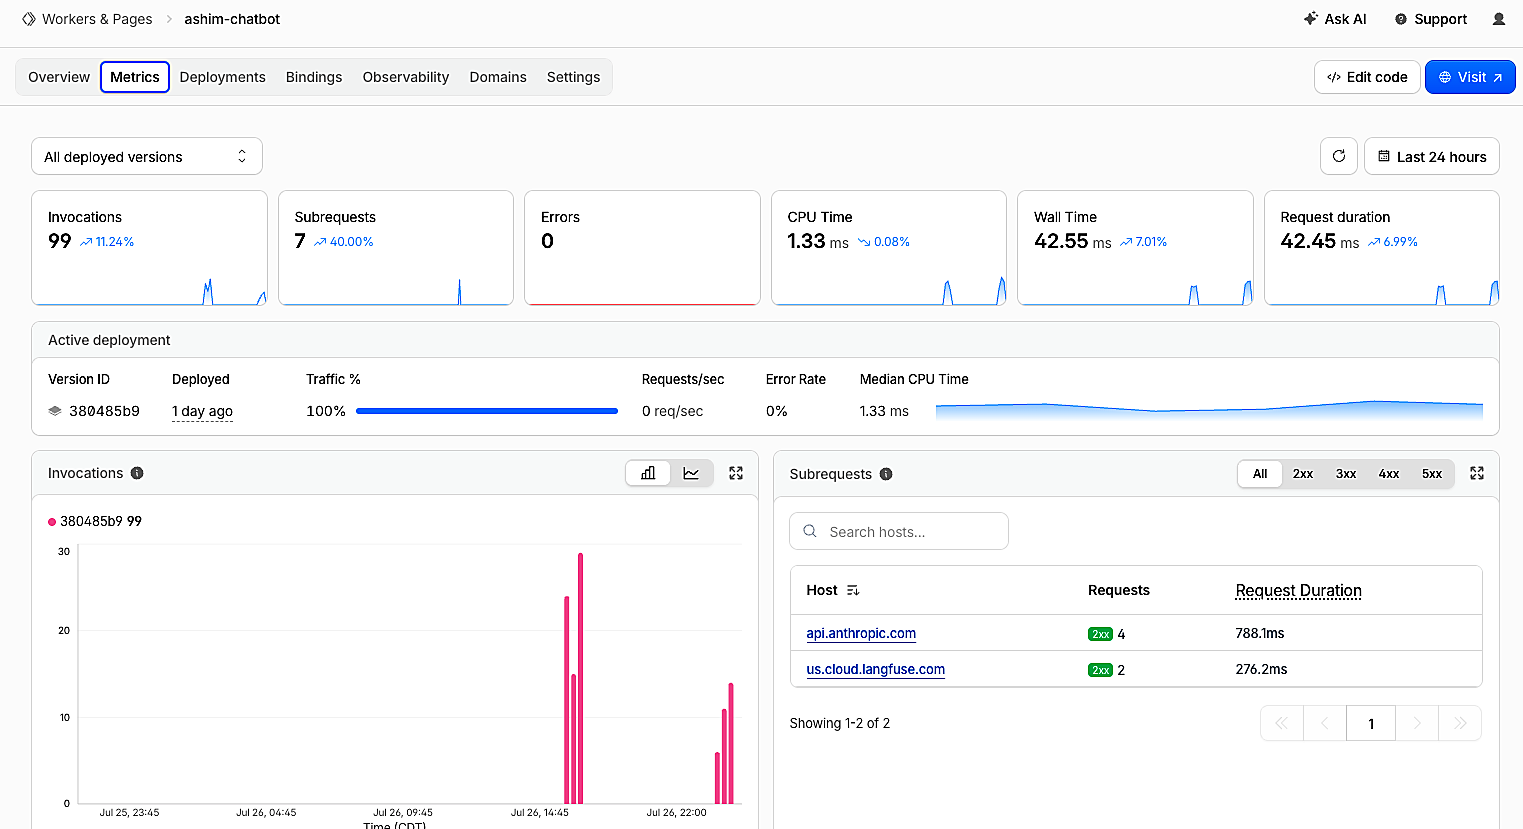Click the 1 day ago deployed link

(202, 411)
